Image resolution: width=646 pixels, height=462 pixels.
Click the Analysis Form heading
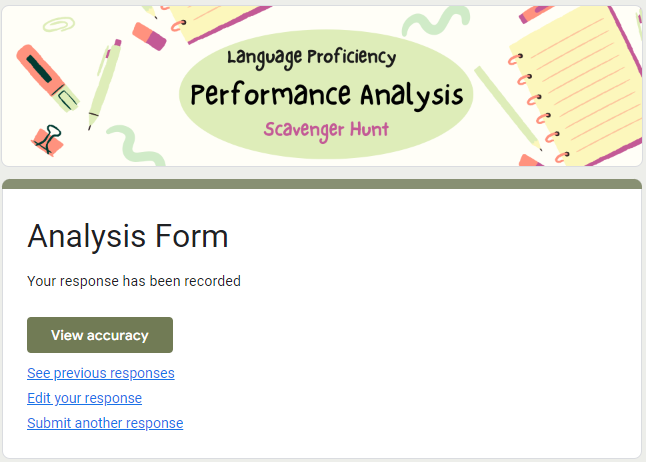pos(128,237)
